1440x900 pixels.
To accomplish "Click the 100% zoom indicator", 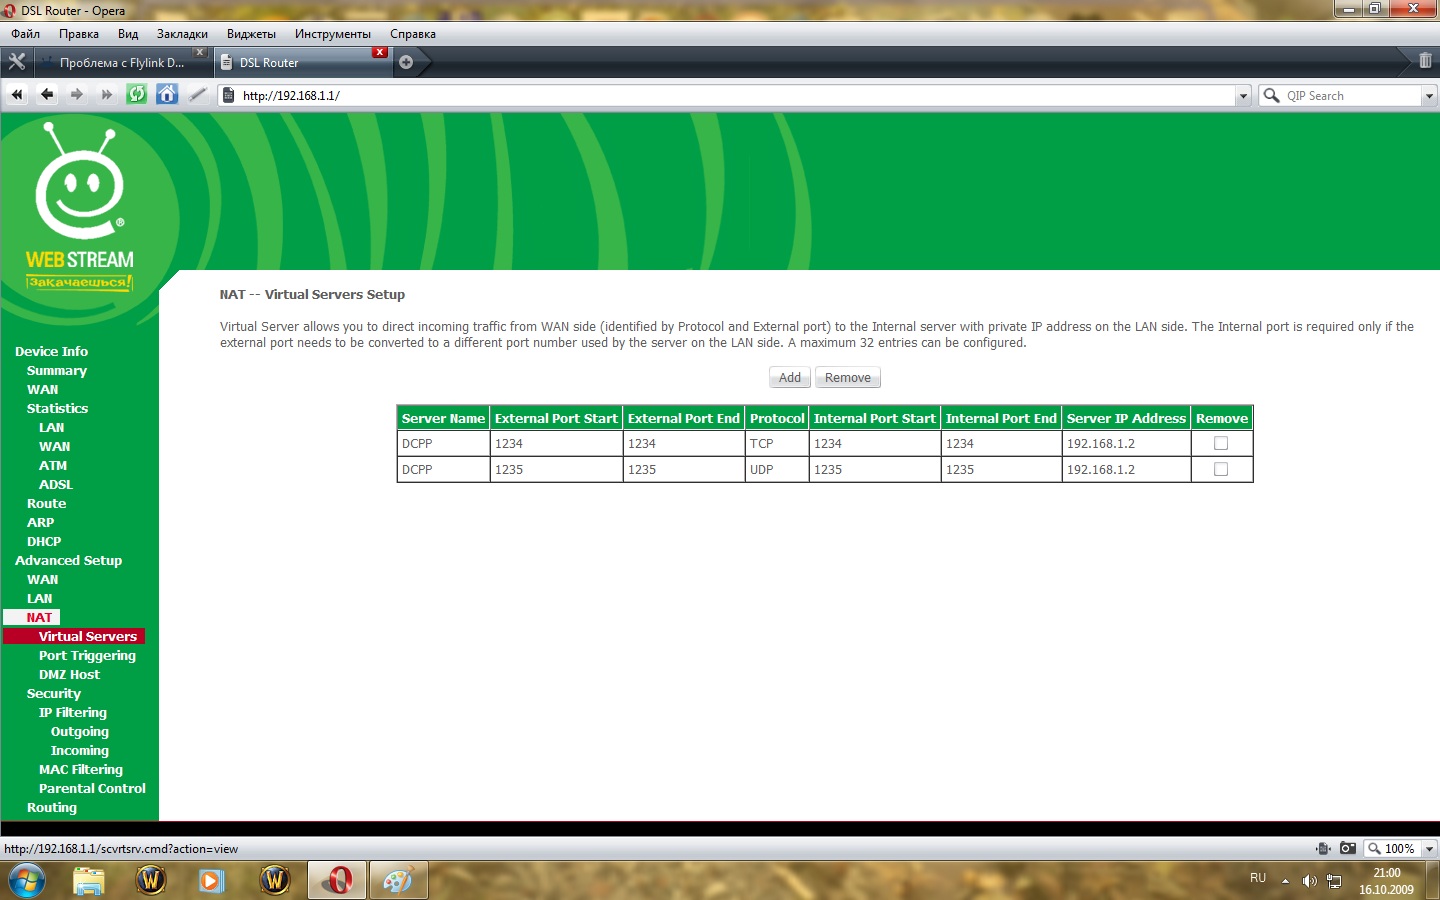I will 1398,849.
